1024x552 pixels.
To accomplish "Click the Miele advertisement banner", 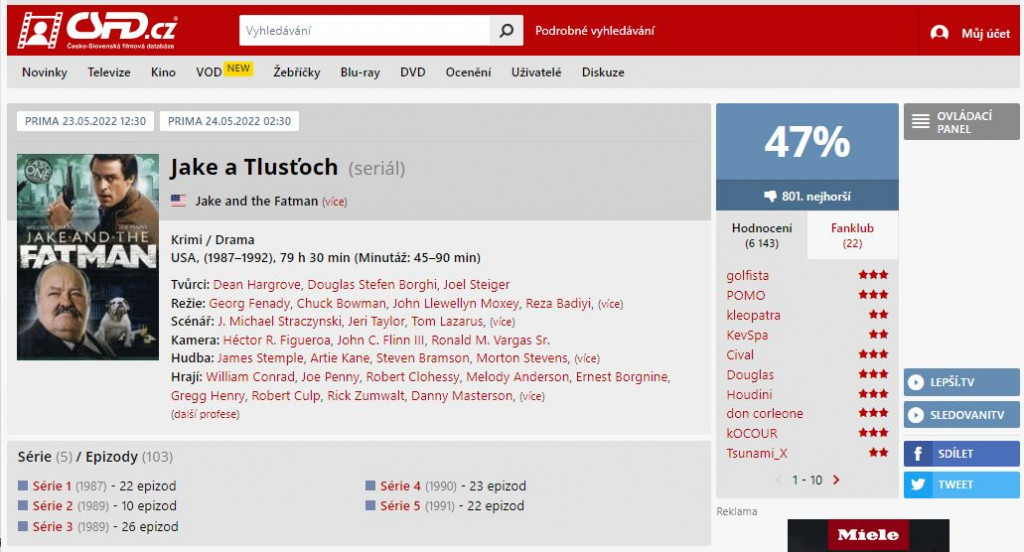I will (x=868, y=536).
